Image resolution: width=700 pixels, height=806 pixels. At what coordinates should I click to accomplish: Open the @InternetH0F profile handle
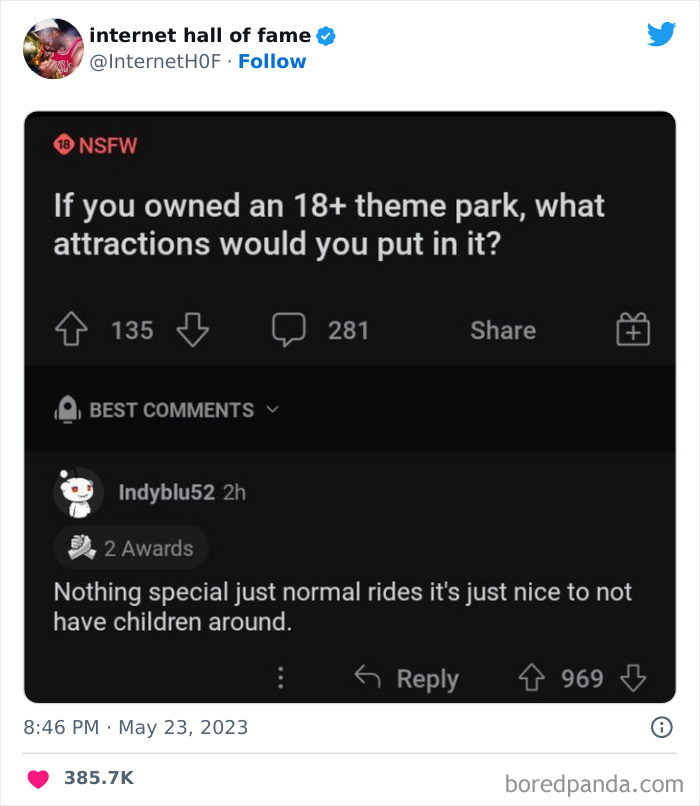point(155,61)
